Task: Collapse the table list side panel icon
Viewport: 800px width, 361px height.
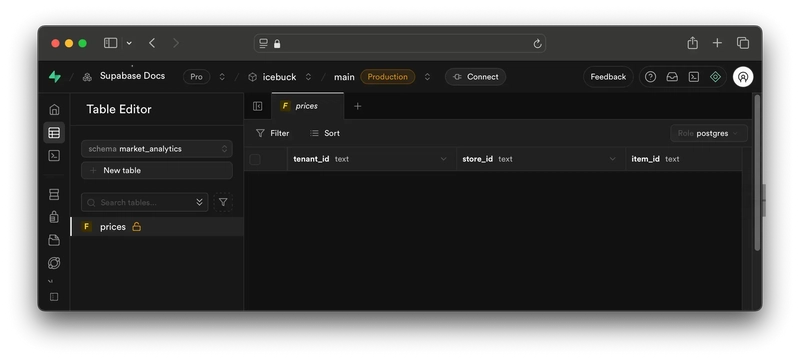Action: point(258,106)
